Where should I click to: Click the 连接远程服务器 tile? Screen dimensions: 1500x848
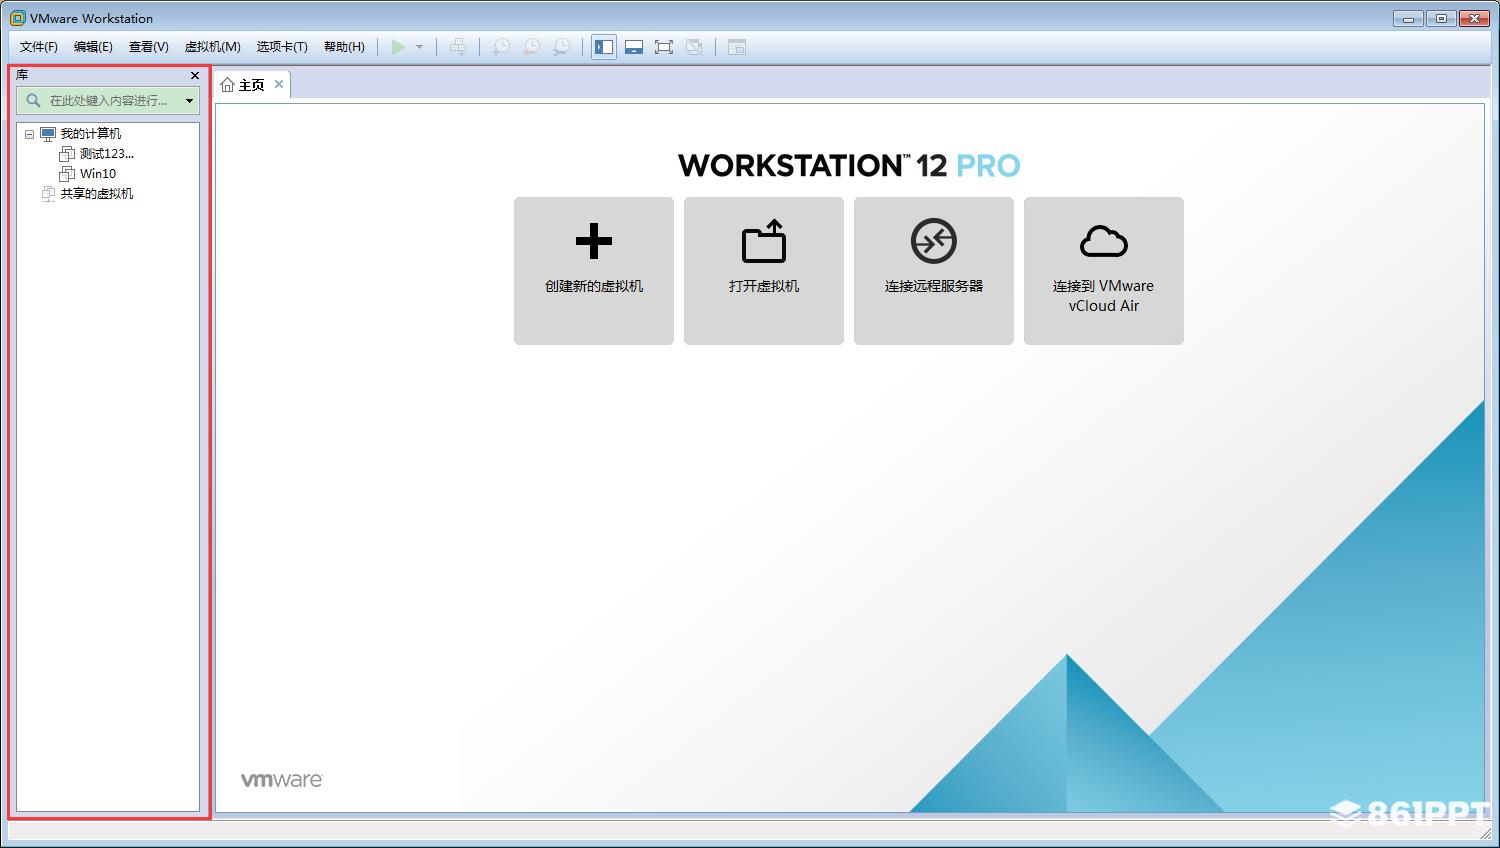pyautogui.click(x=934, y=271)
